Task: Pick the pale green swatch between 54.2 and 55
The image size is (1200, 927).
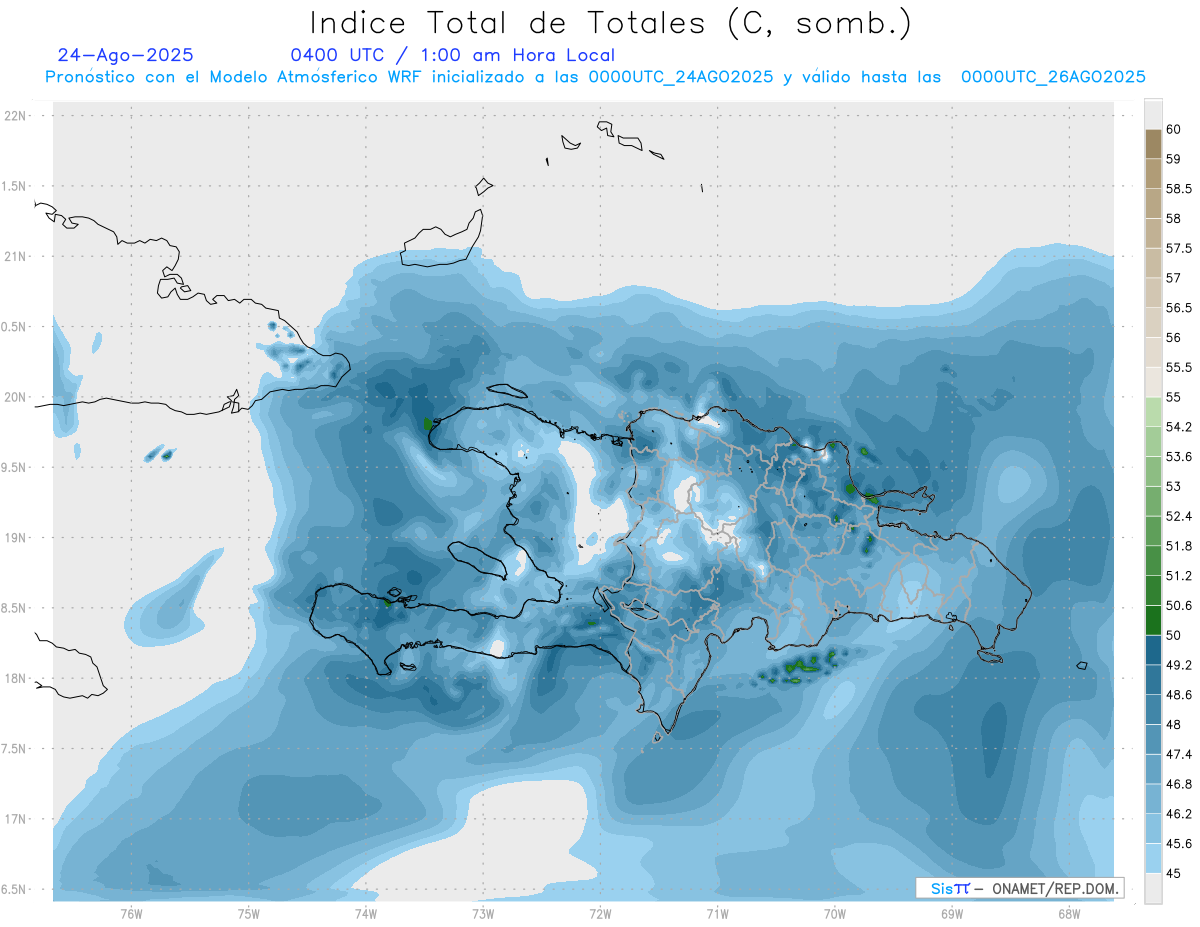Action: tap(1153, 412)
